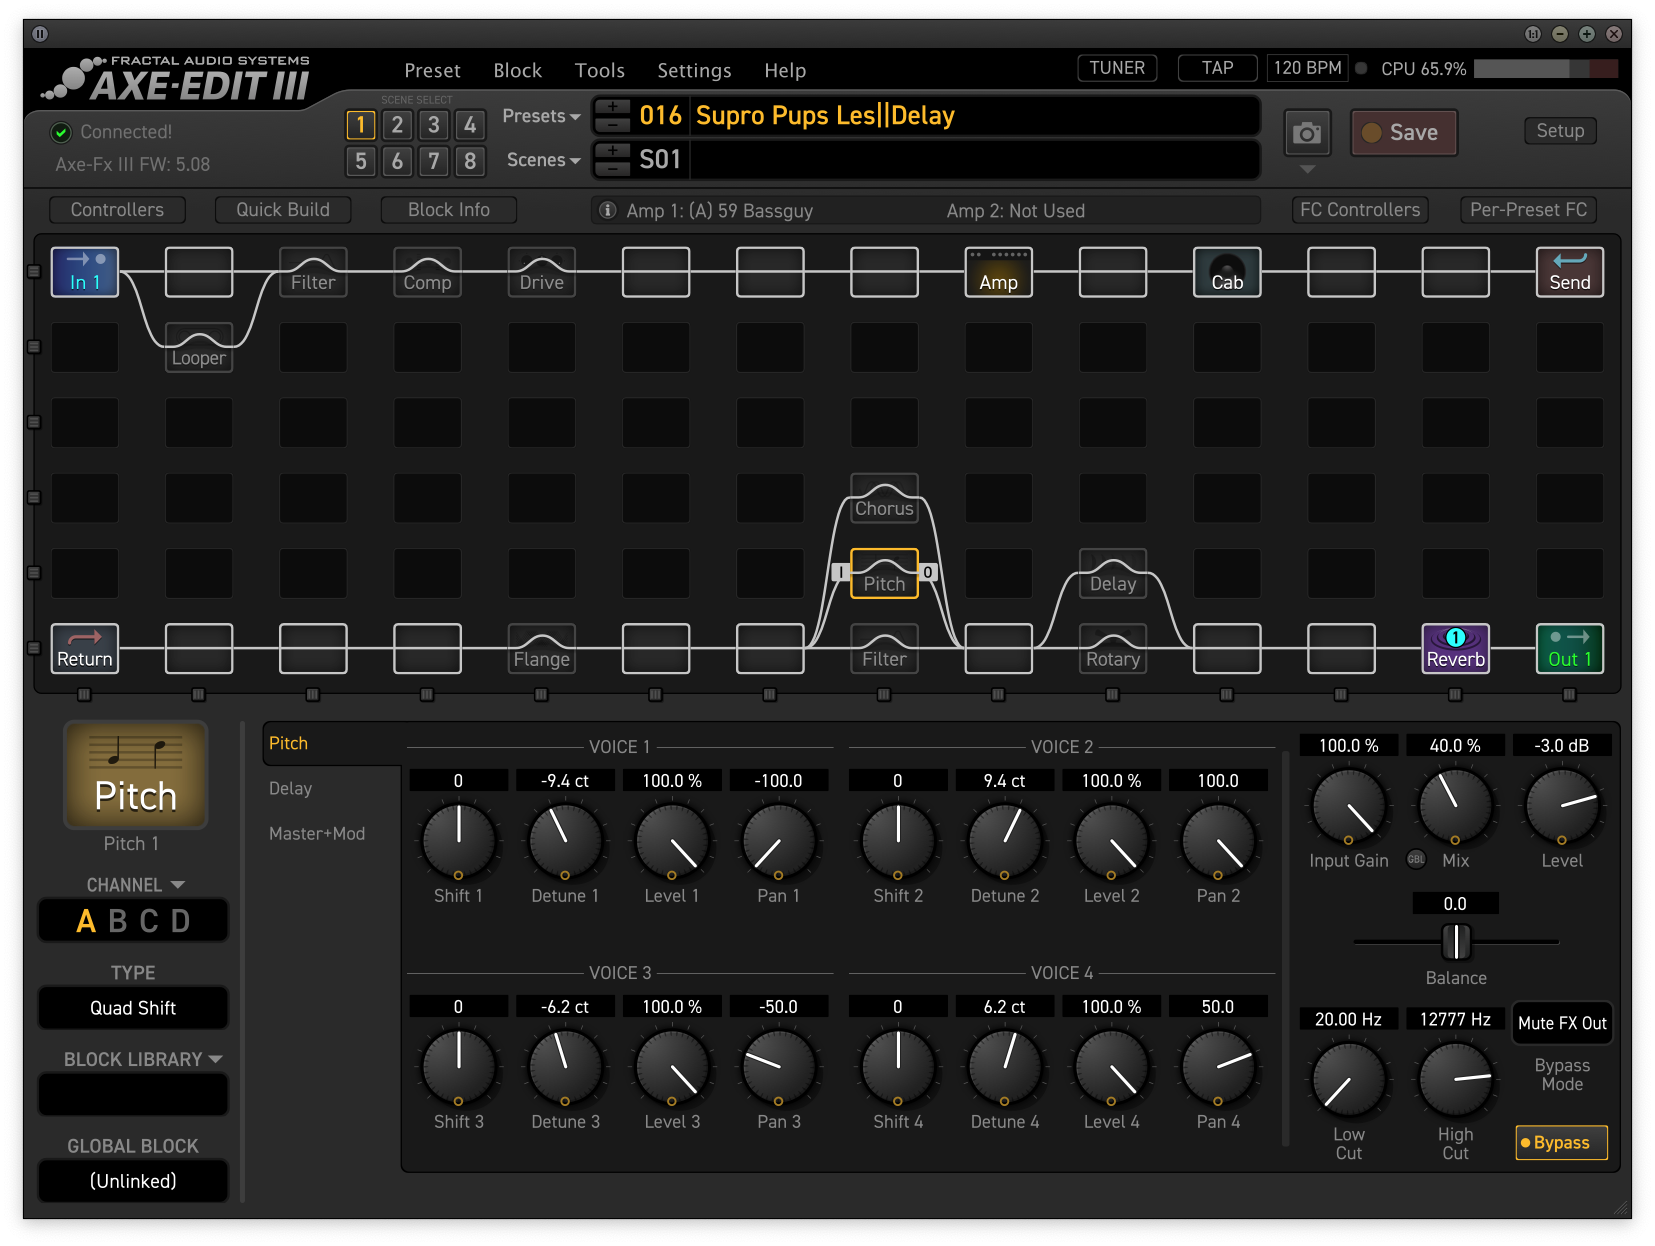
Task: Open the CHANNEL dropdown menu
Action: 135,885
